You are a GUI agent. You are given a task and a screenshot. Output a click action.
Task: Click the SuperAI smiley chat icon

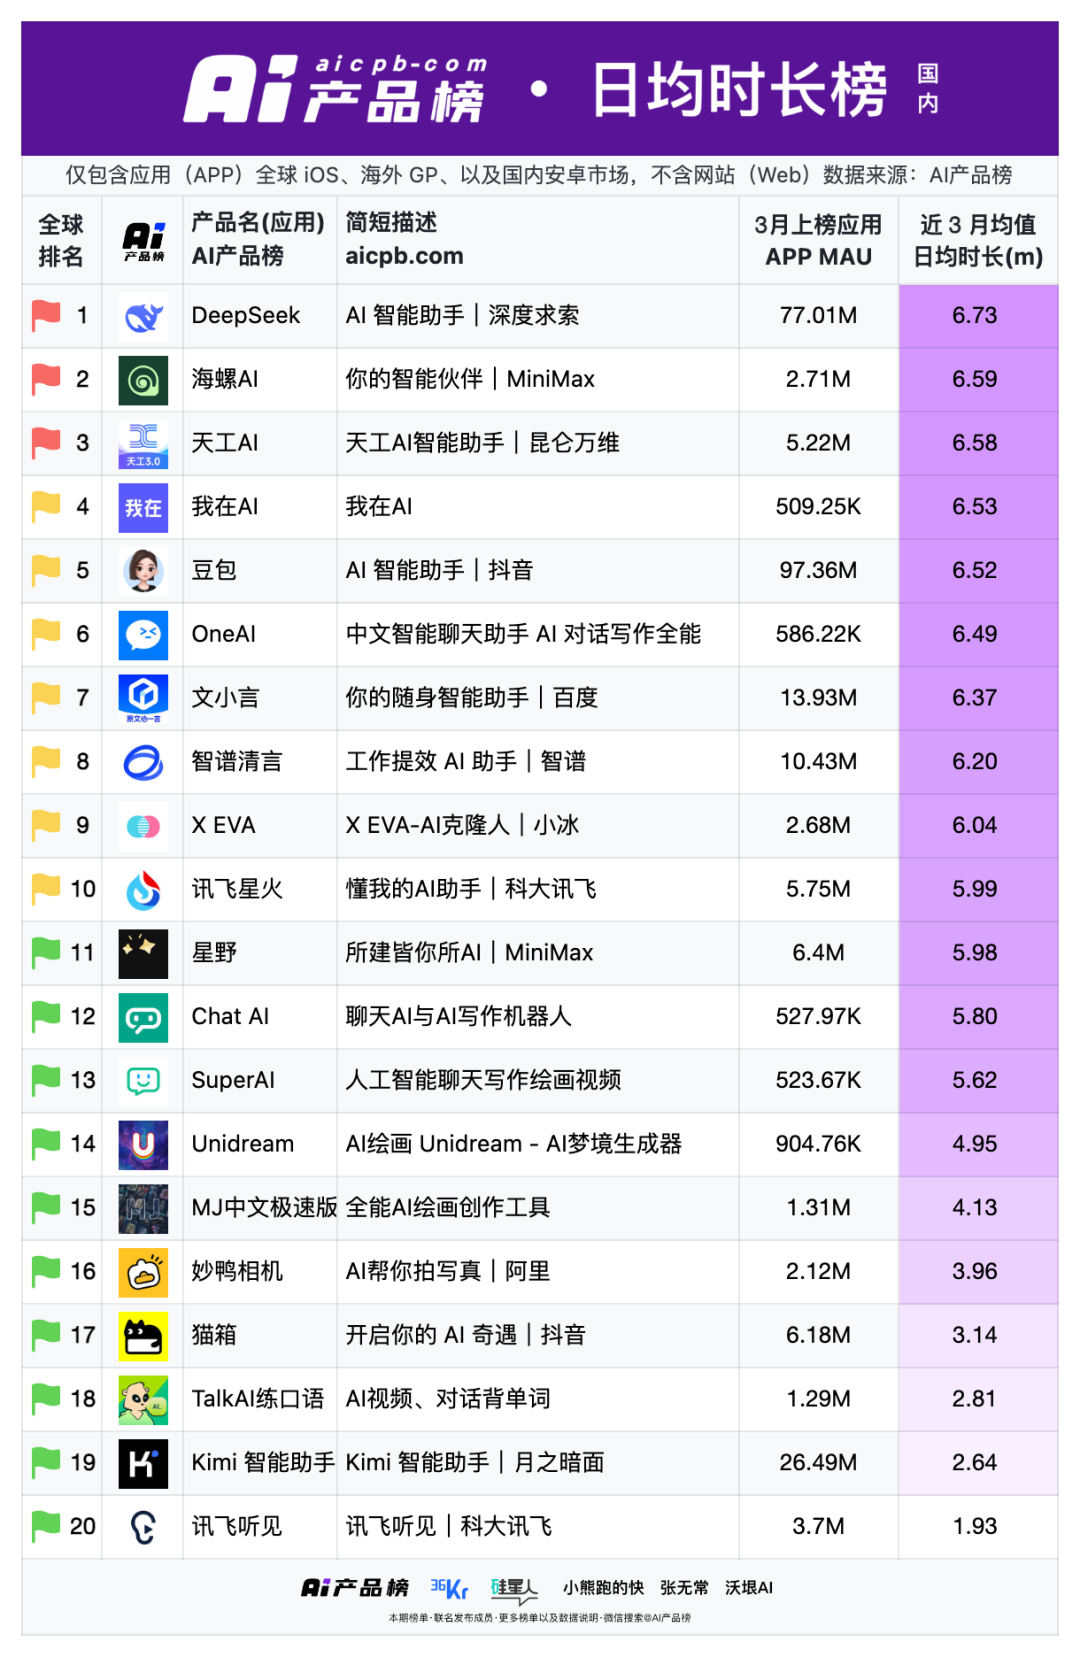click(143, 1081)
